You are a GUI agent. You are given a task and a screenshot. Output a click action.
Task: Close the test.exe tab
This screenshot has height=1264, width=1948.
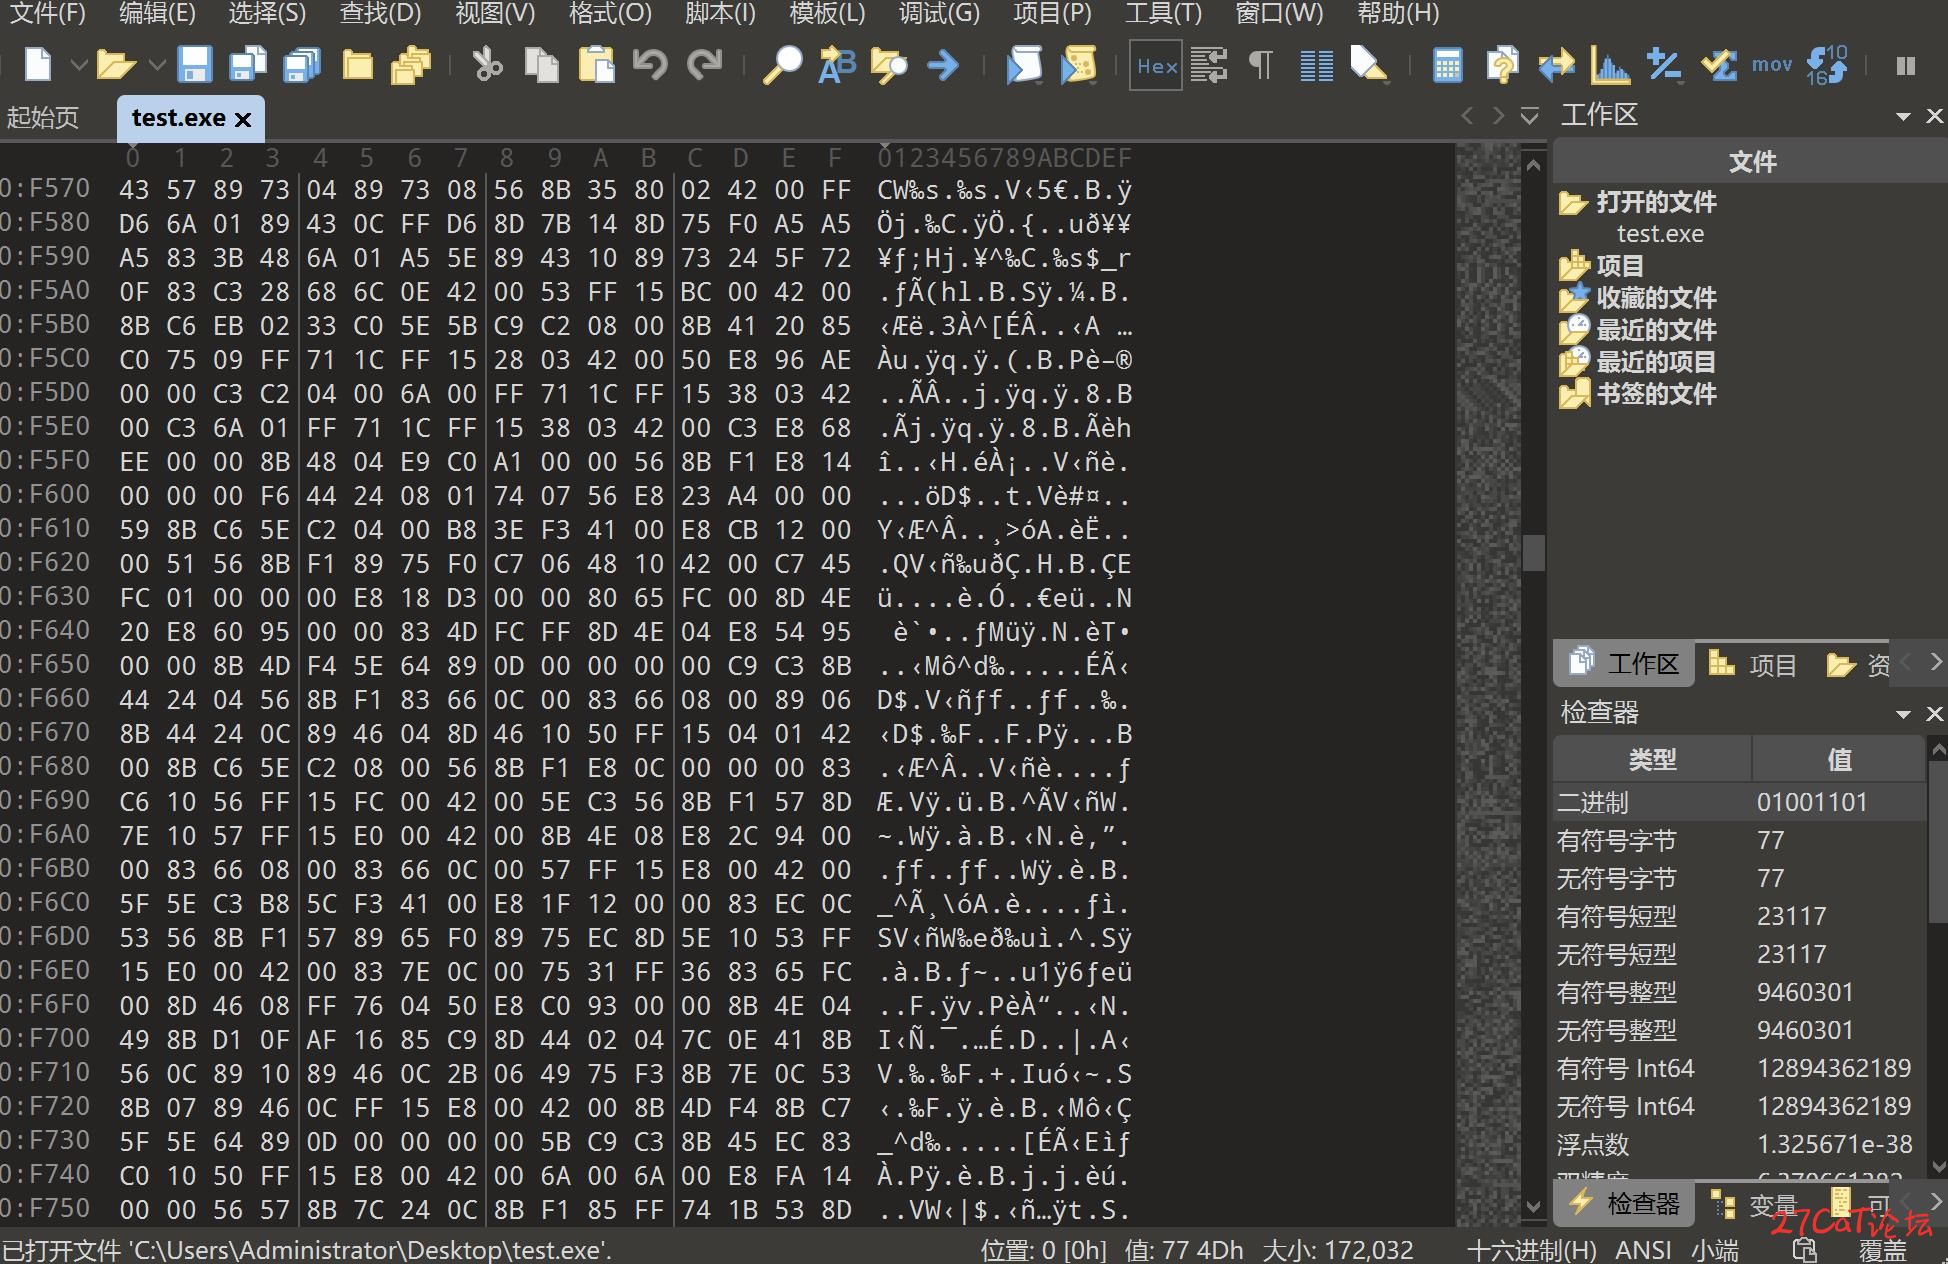point(242,120)
